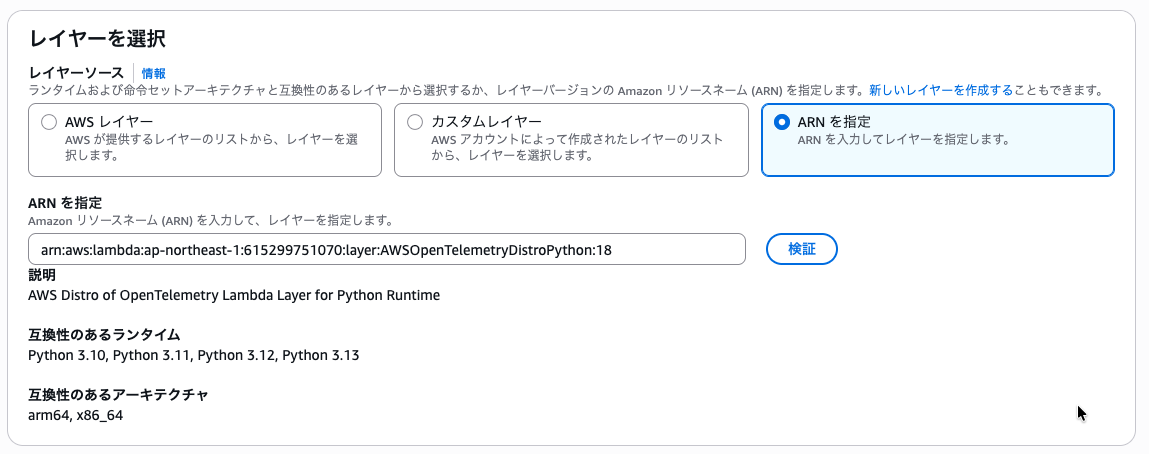Click the Amazon リソースネーム helper text under ARN を指定

(209, 220)
